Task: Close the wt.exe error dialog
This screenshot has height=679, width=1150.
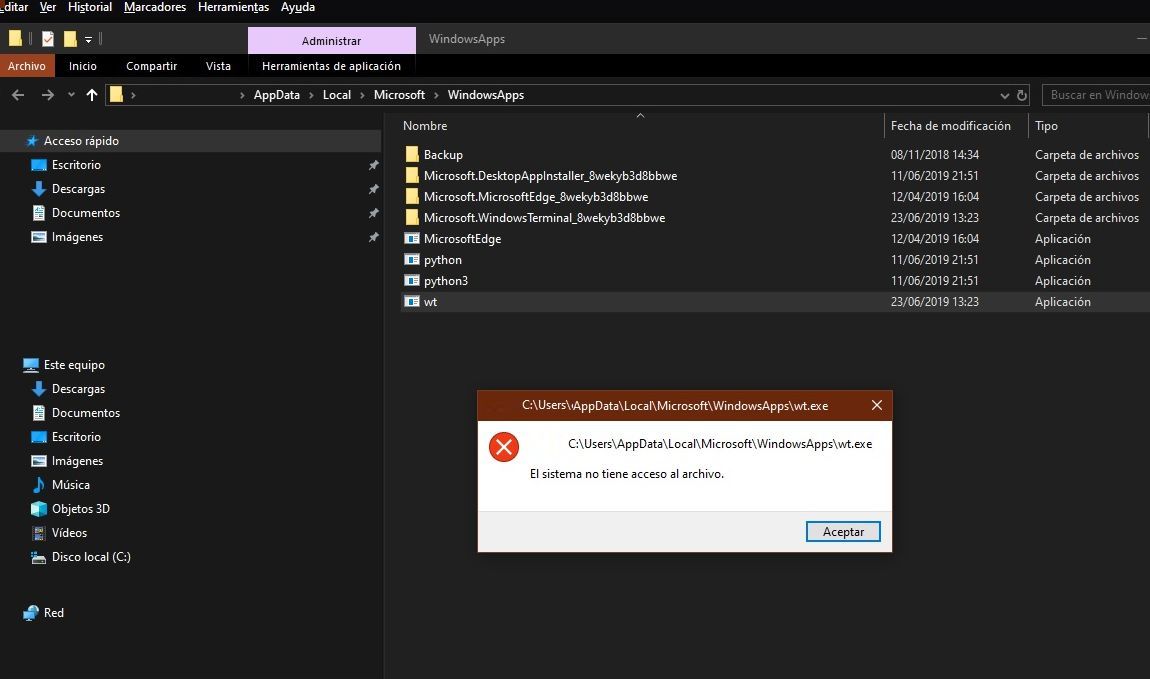Action: (876, 405)
